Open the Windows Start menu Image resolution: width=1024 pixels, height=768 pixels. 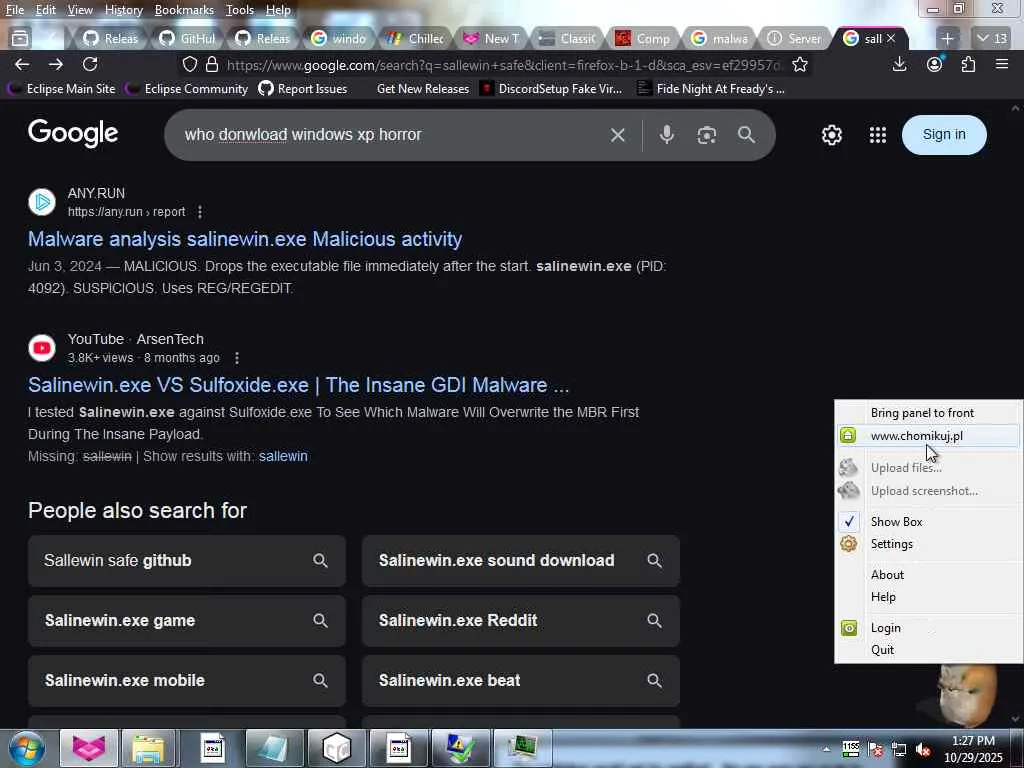27,748
